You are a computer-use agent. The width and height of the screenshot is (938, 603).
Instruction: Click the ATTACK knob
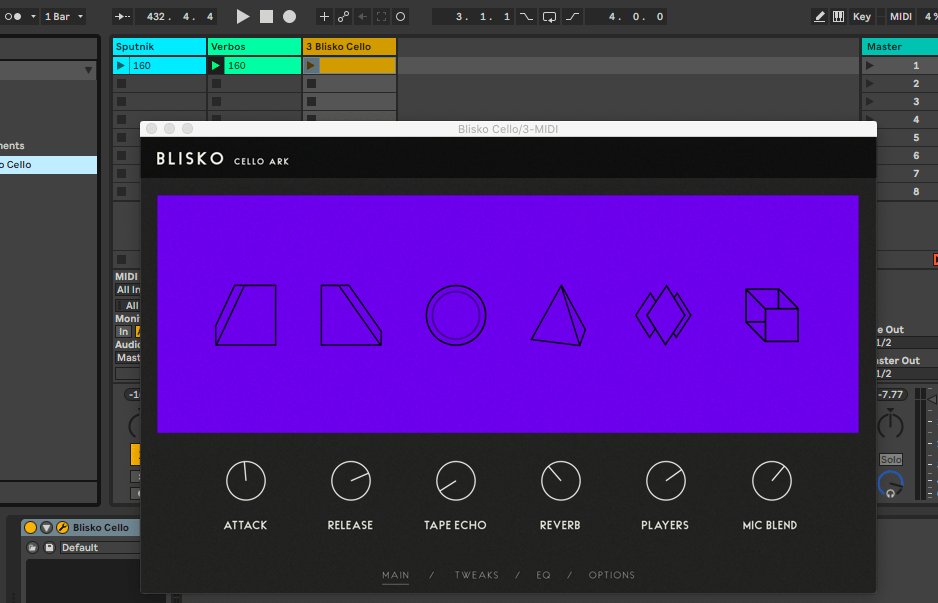(x=246, y=481)
